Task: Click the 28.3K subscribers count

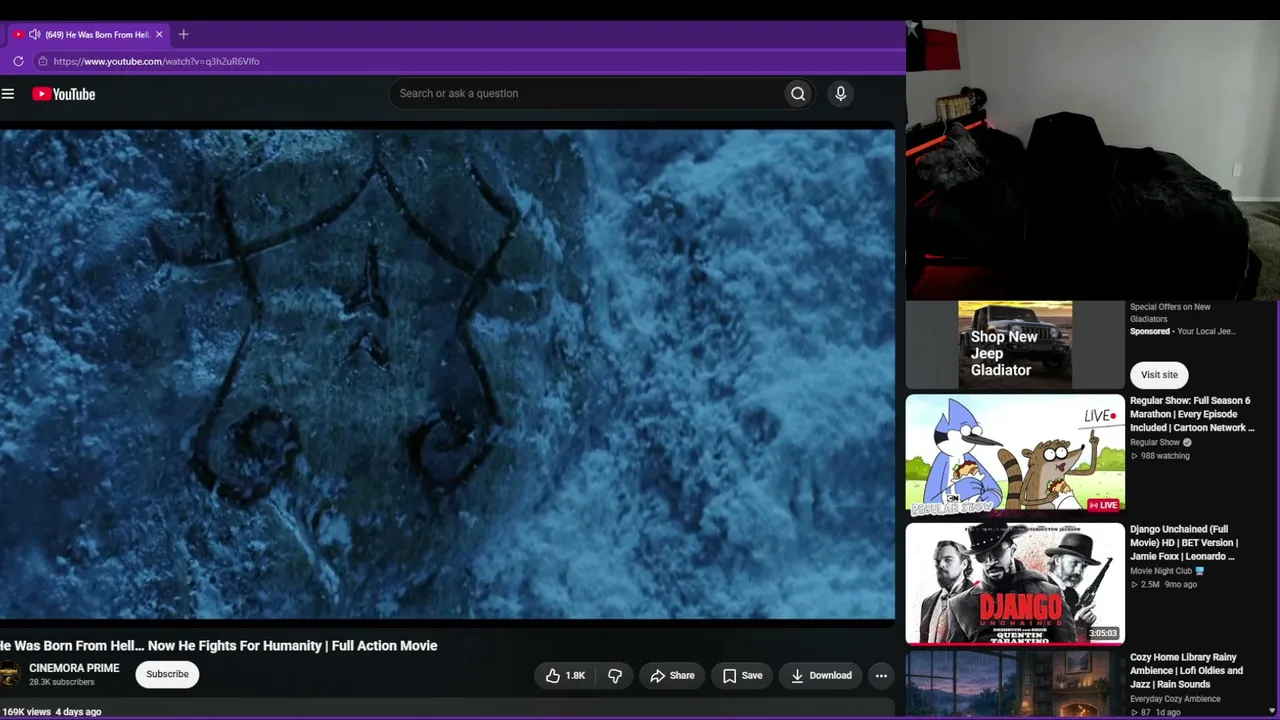Action: pos(62,683)
